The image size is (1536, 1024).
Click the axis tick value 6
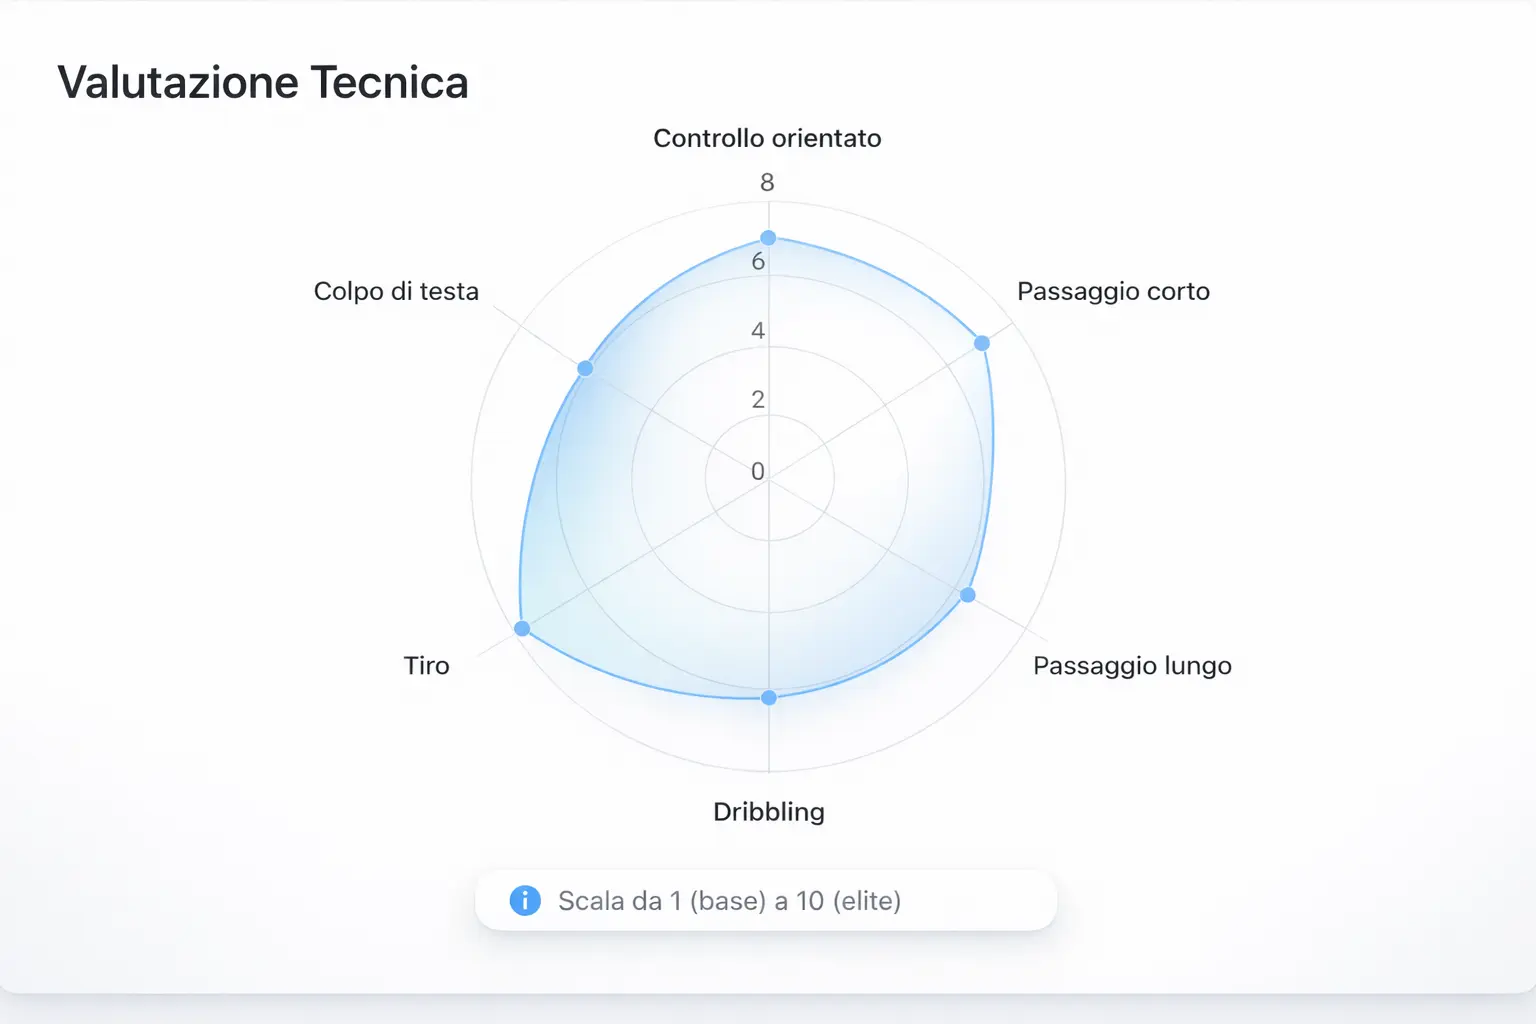pos(758,262)
